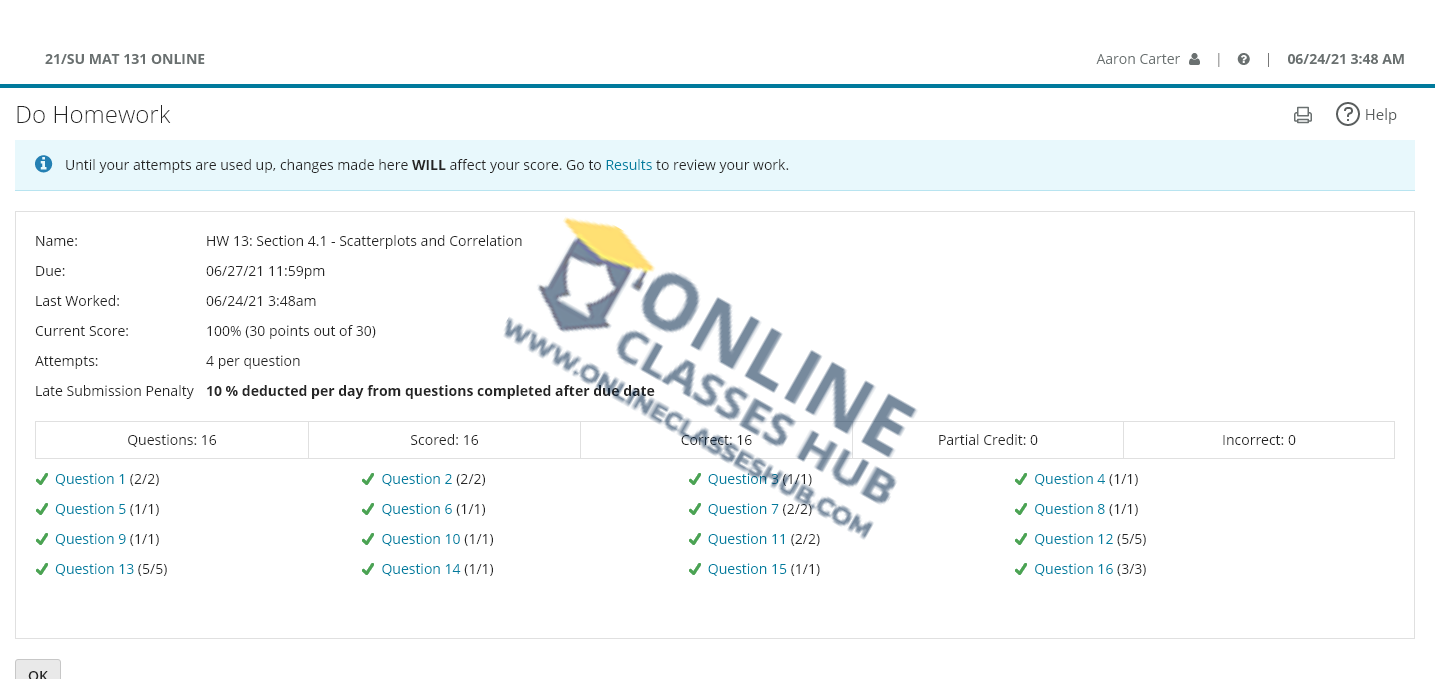
Task: Open Question 1 link
Action: 90,479
